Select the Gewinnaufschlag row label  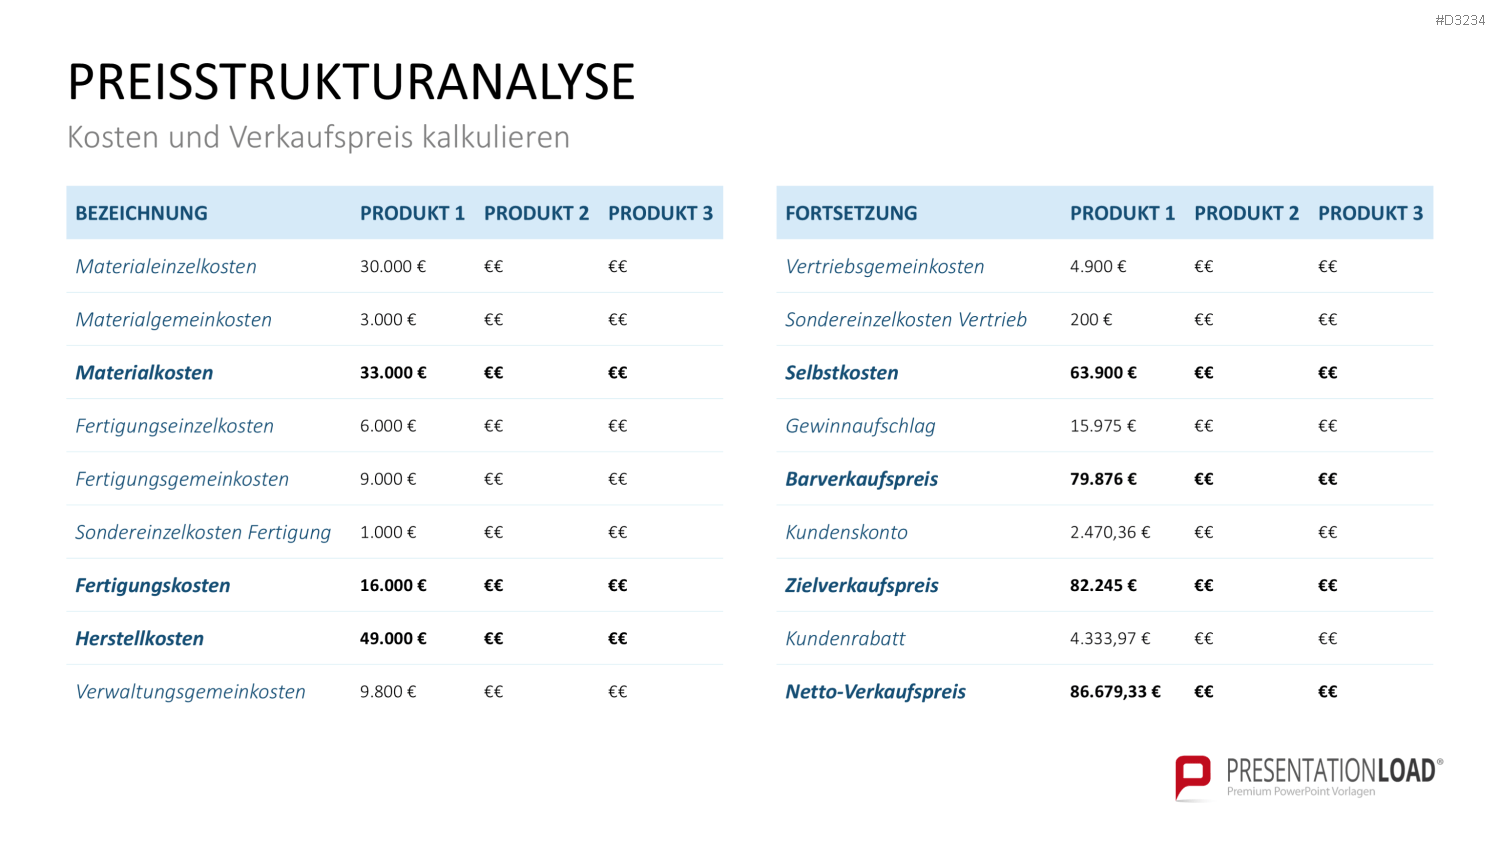point(860,426)
